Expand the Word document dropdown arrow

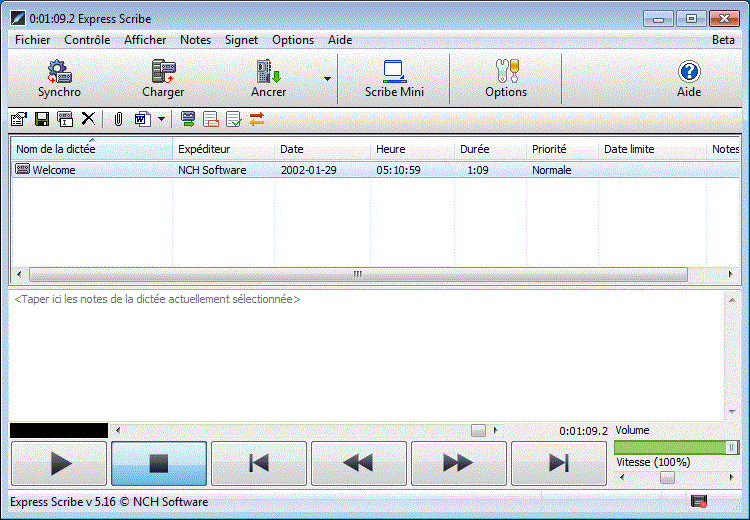162,119
